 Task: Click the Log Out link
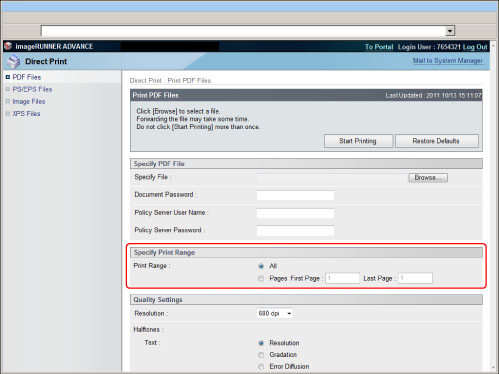click(475, 47)
